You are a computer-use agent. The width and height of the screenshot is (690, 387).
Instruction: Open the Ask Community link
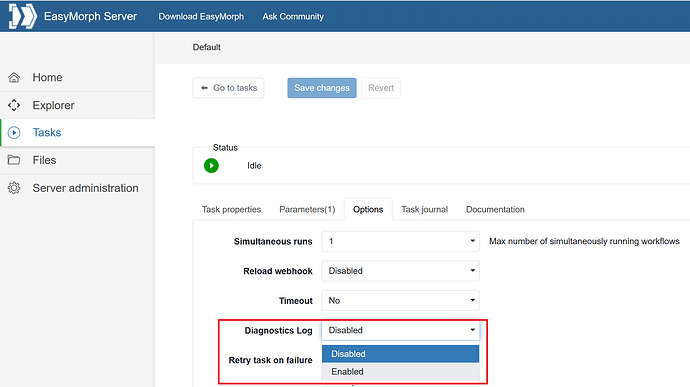click(293, 16)
